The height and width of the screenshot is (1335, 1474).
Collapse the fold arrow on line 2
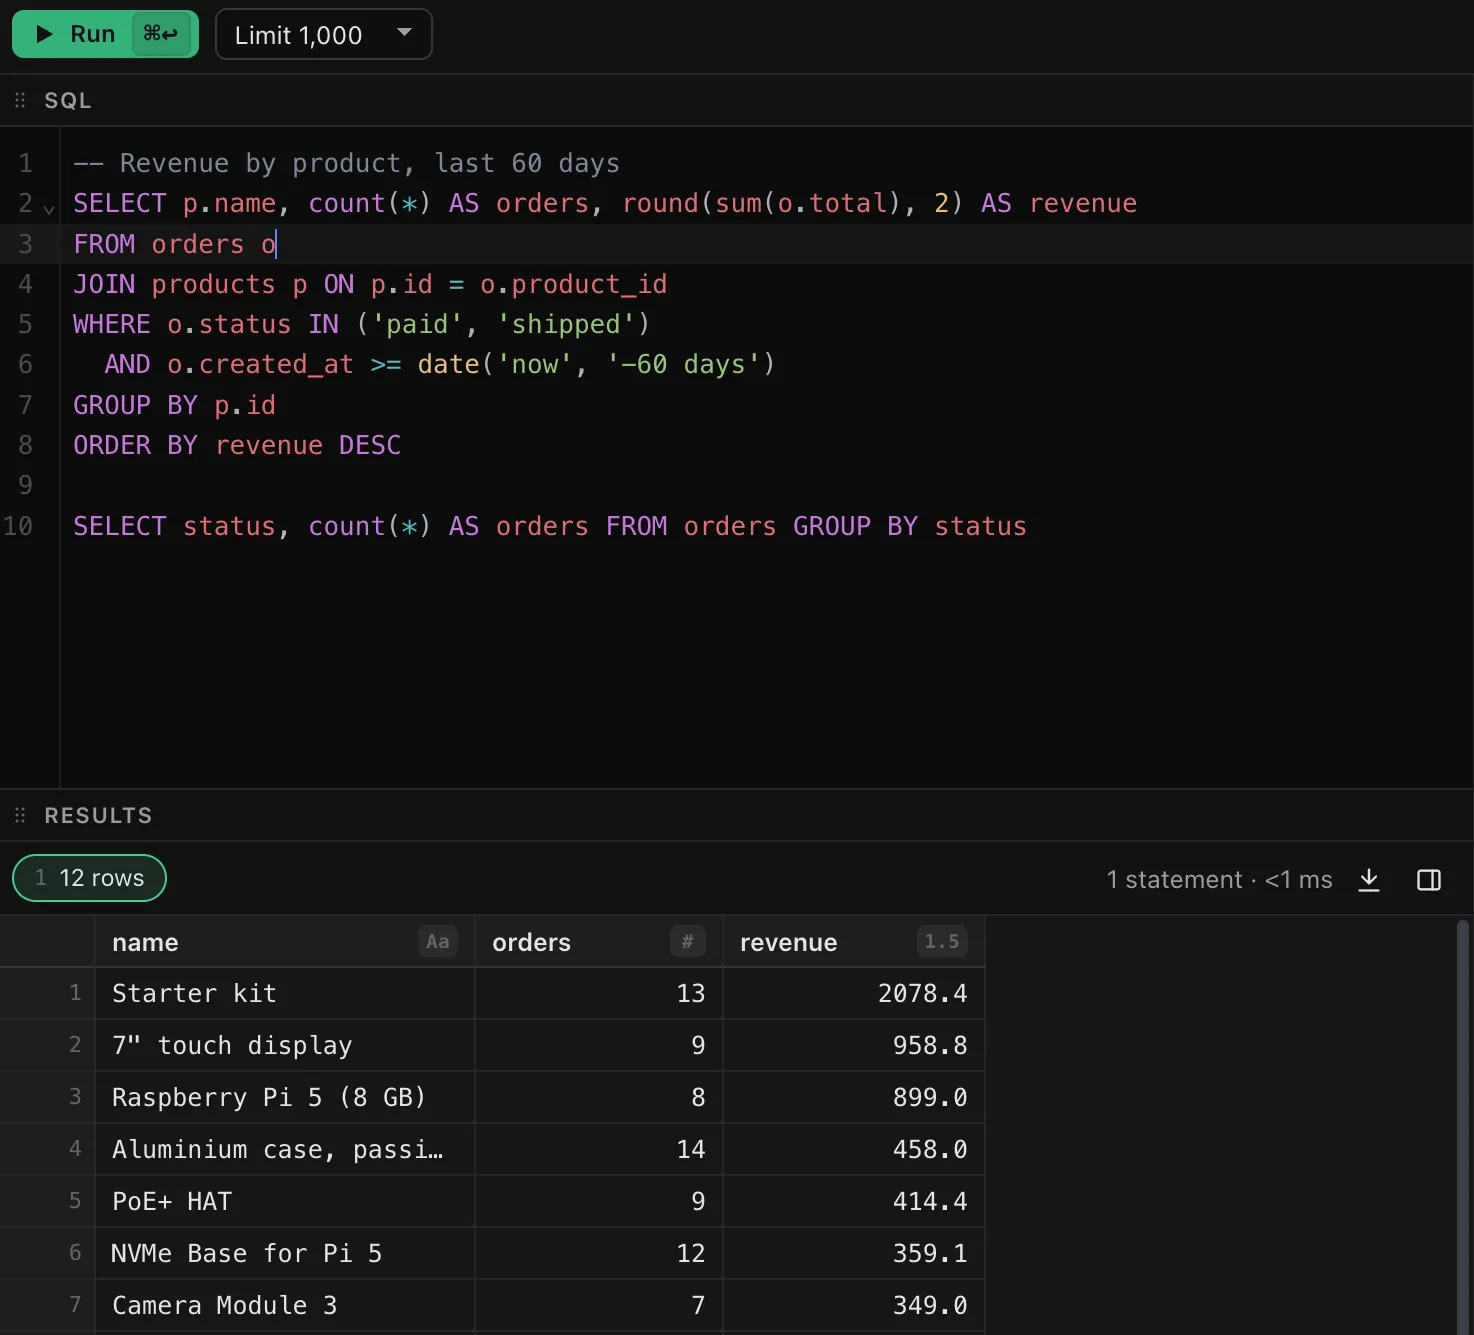pyautogui.click(x=49, y=208)
